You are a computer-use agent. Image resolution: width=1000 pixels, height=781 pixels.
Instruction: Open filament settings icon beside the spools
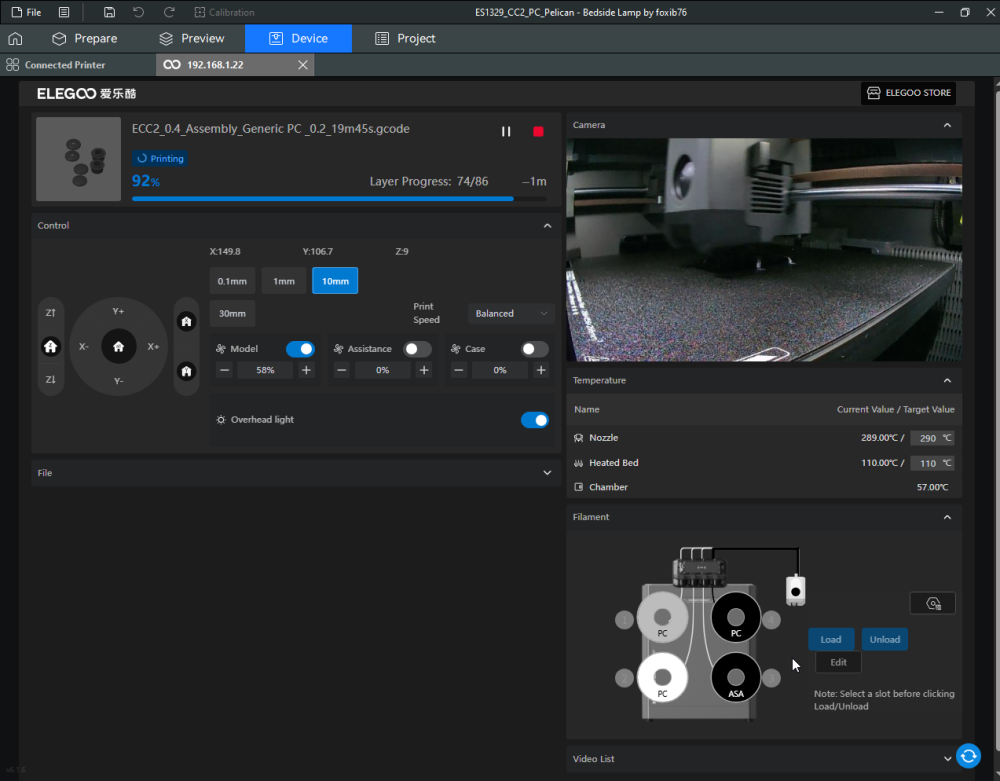(x=932, y=603)
